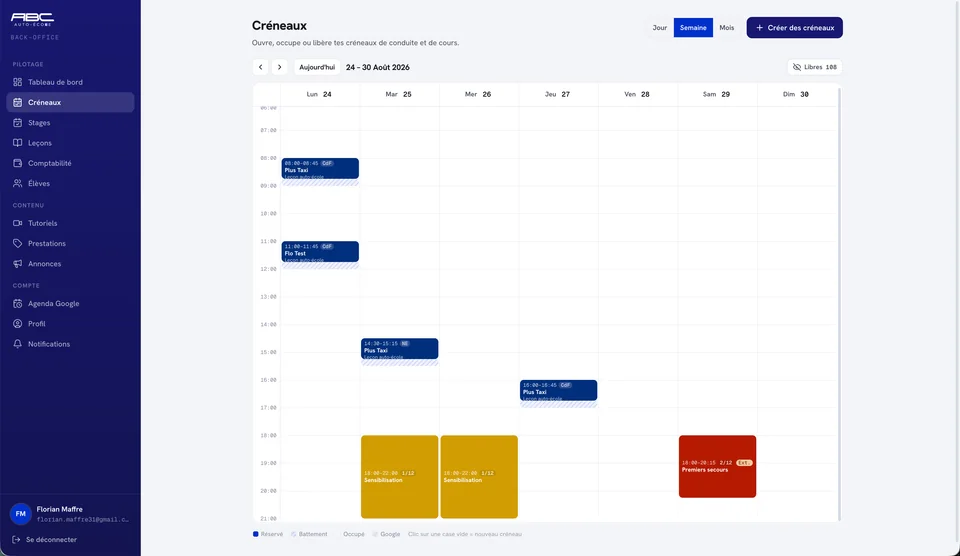Click the Stages calendar-check icon
This screenshot has height=556, width=960.
click(18, 122)
